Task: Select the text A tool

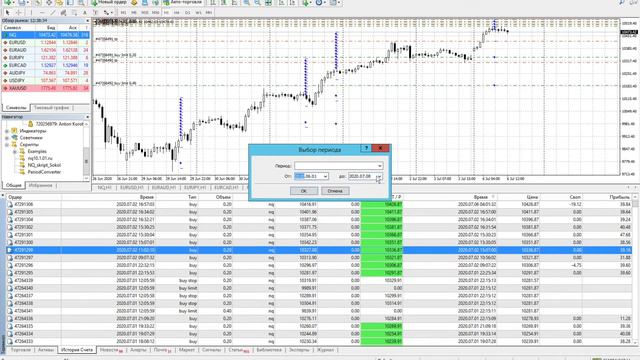Action: click(85, 13)
